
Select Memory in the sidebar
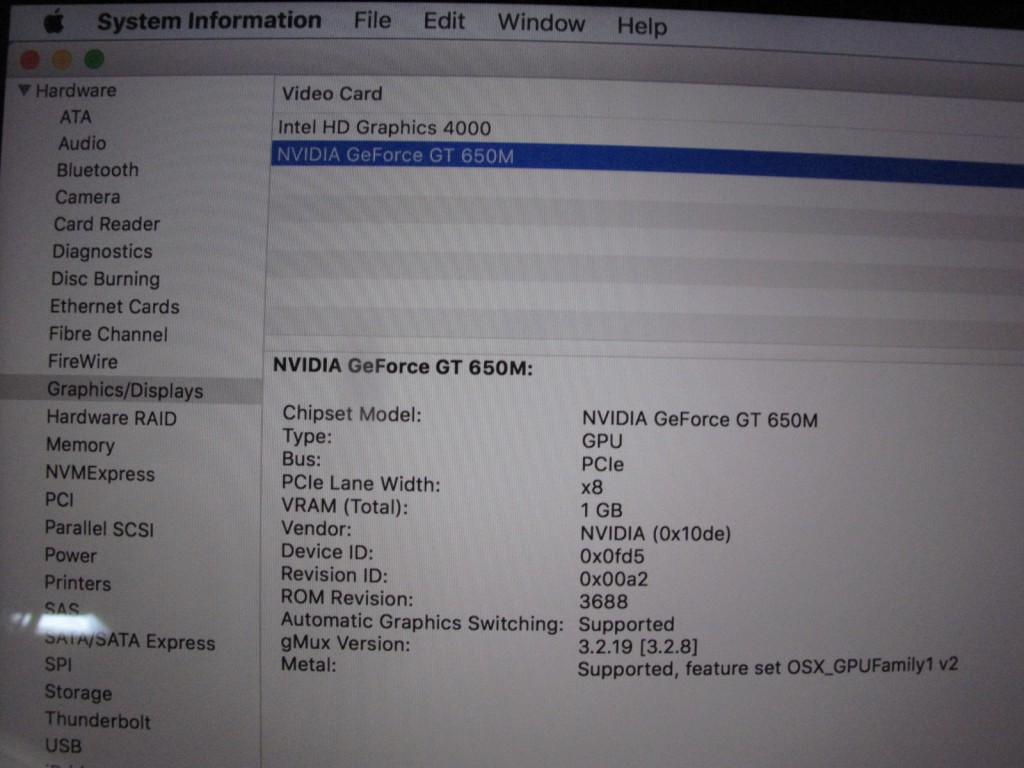pyautogui.click(x=80, y=445)
